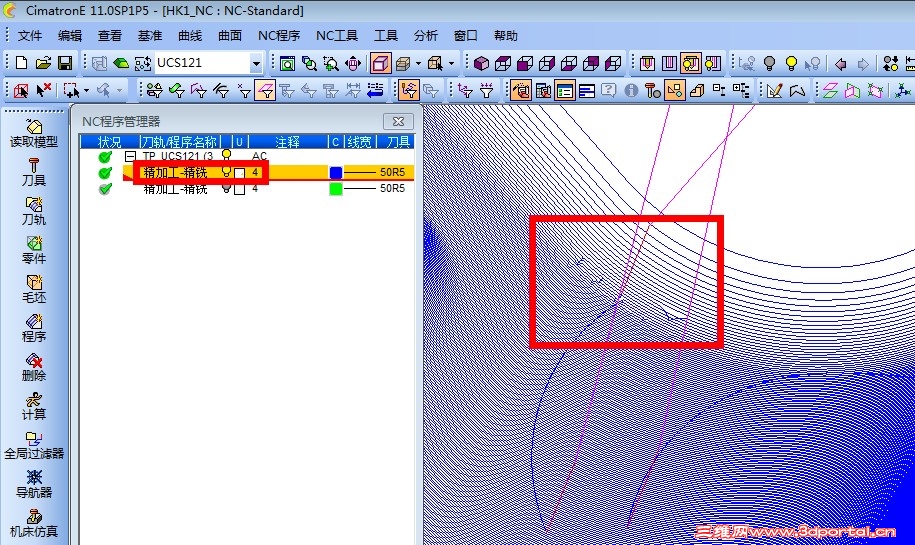The height and width of the screenshot is (545, 915).
Task: Close the NC程序管理器 panel
Action: click(399, 121)
